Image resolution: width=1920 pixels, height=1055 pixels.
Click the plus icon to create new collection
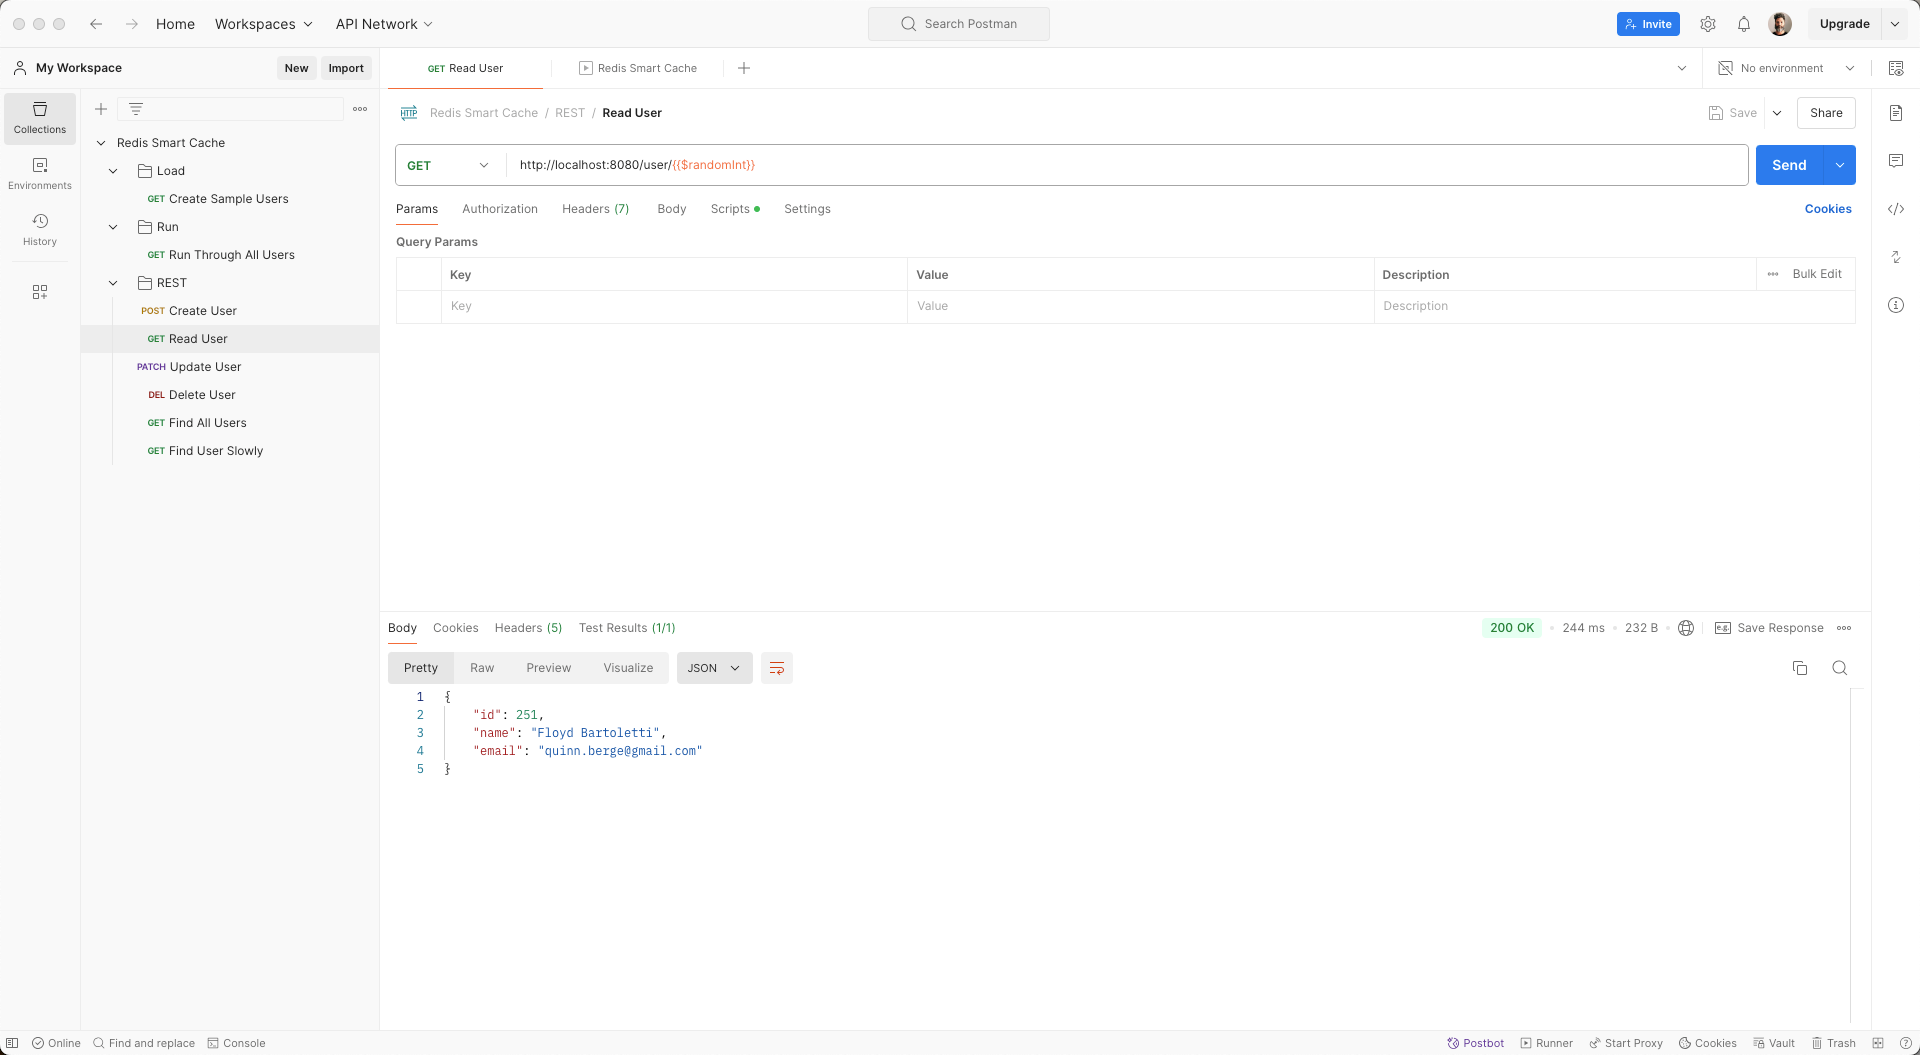[101, 109]
